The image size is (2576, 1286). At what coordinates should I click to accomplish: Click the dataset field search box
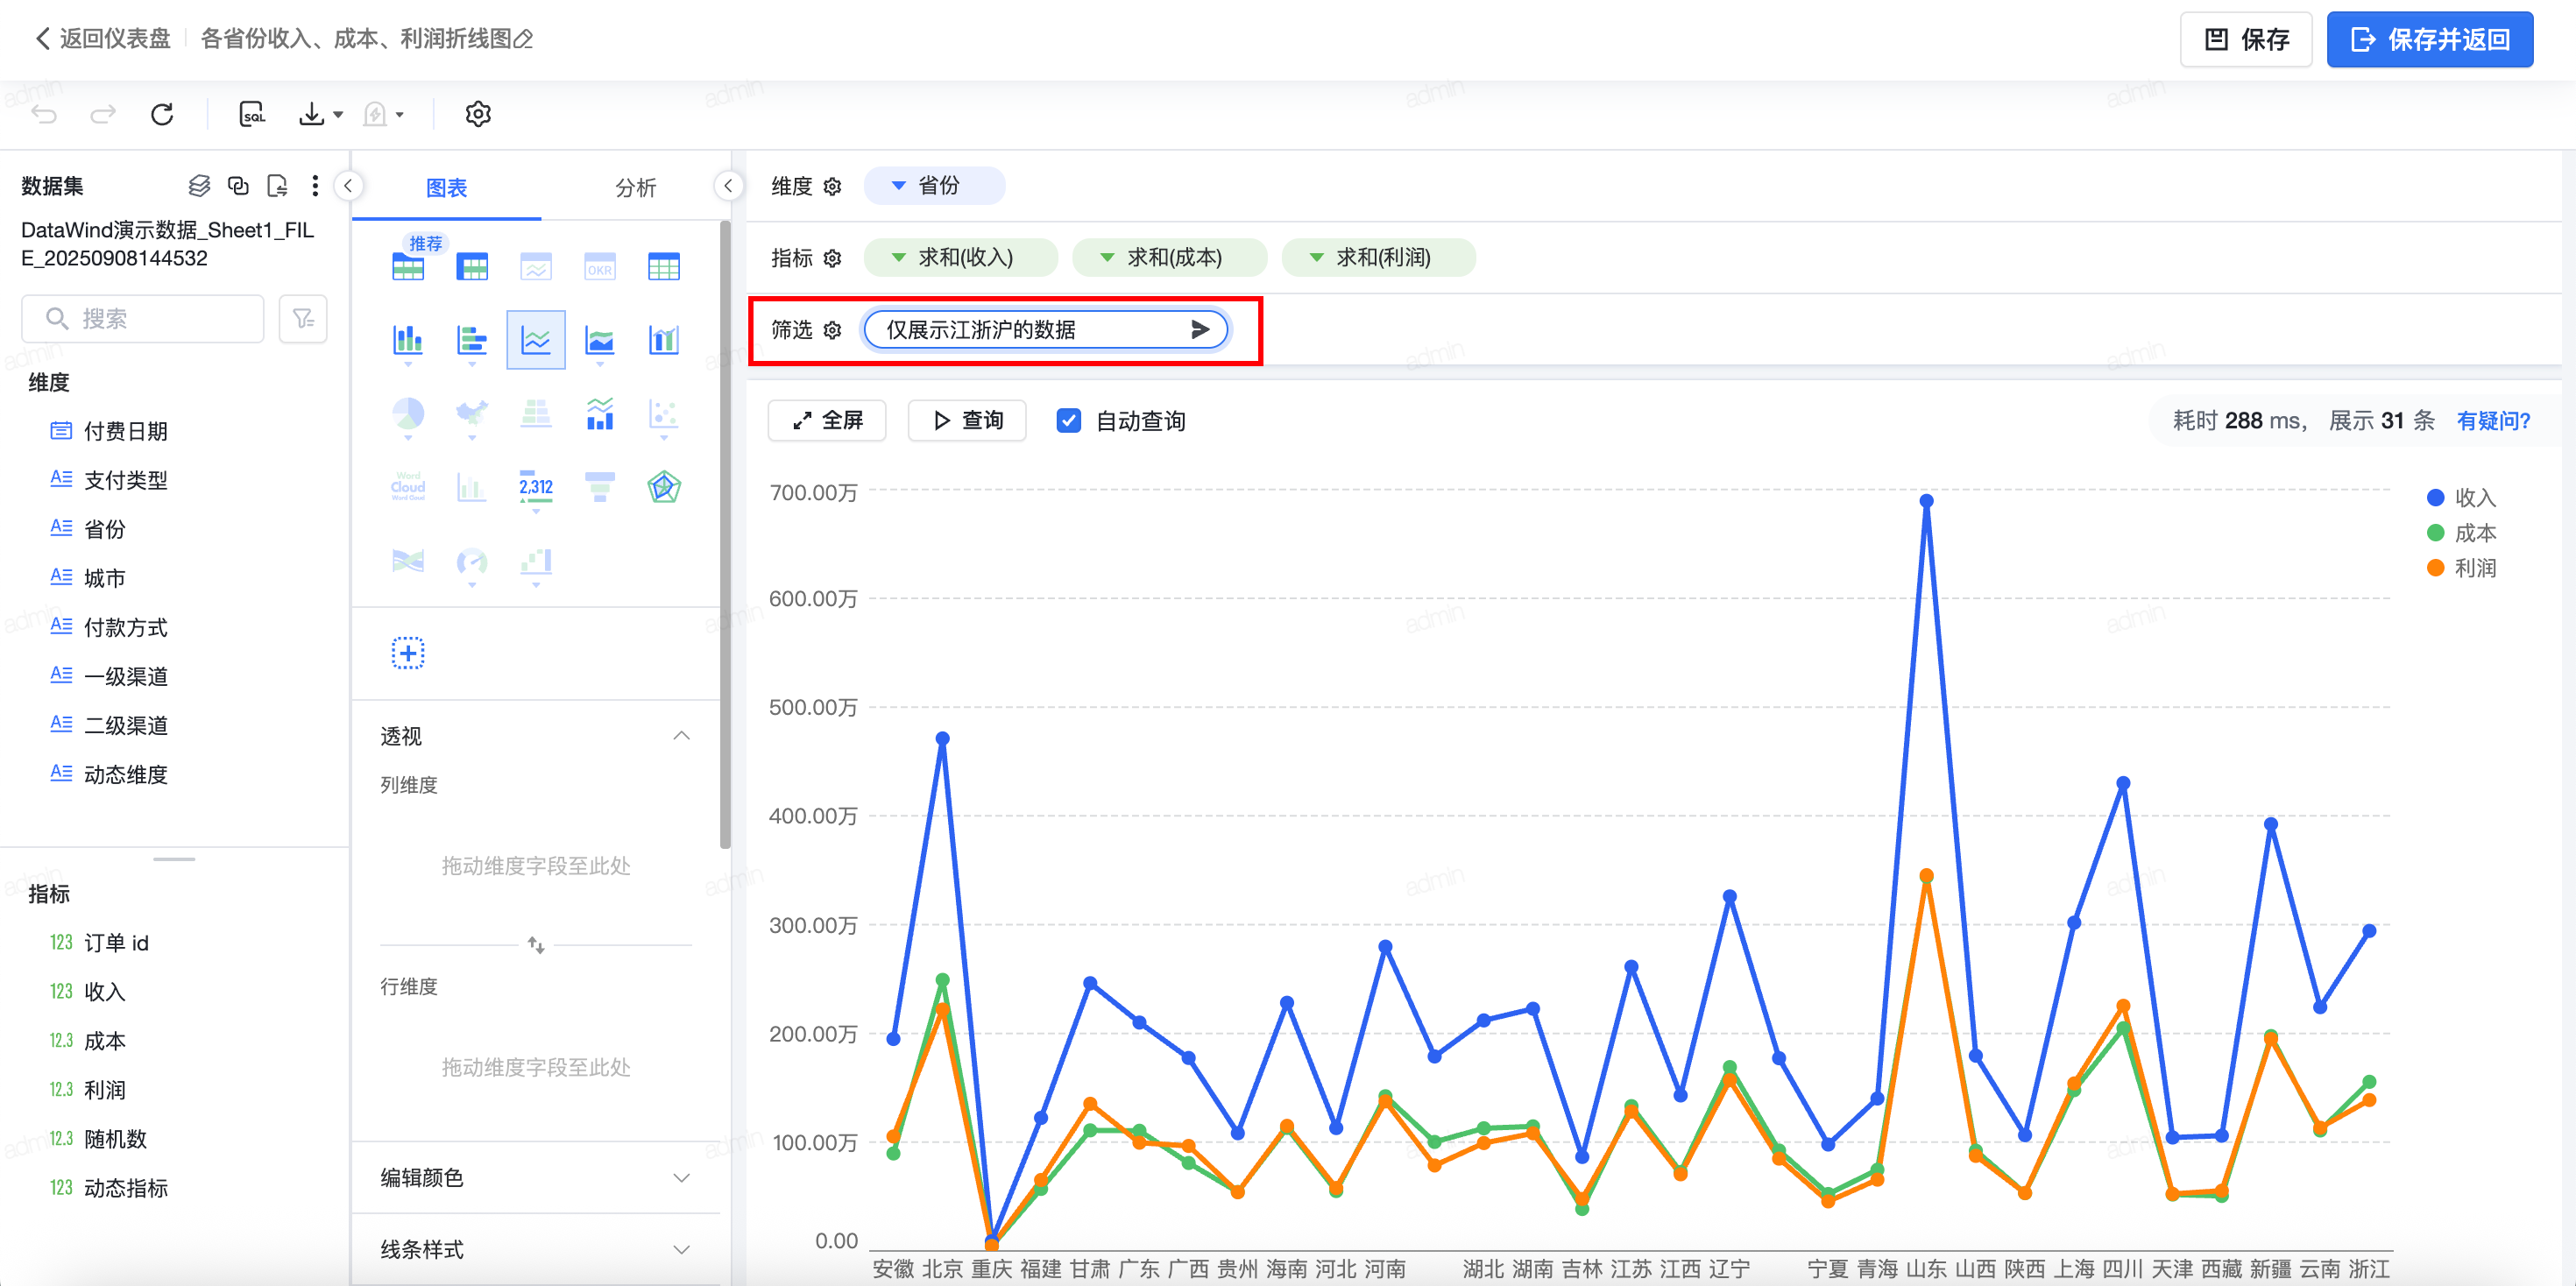150,319
